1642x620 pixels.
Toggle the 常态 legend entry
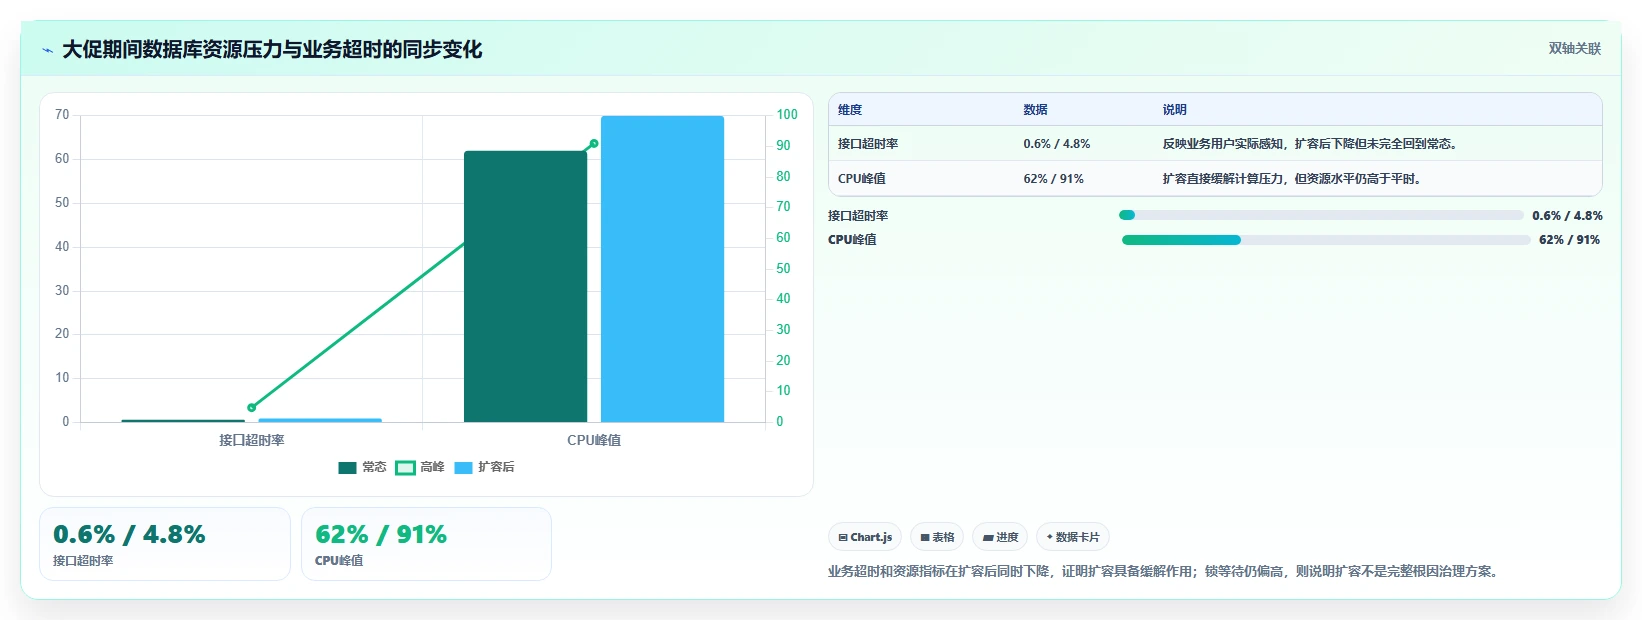(362, 467)
